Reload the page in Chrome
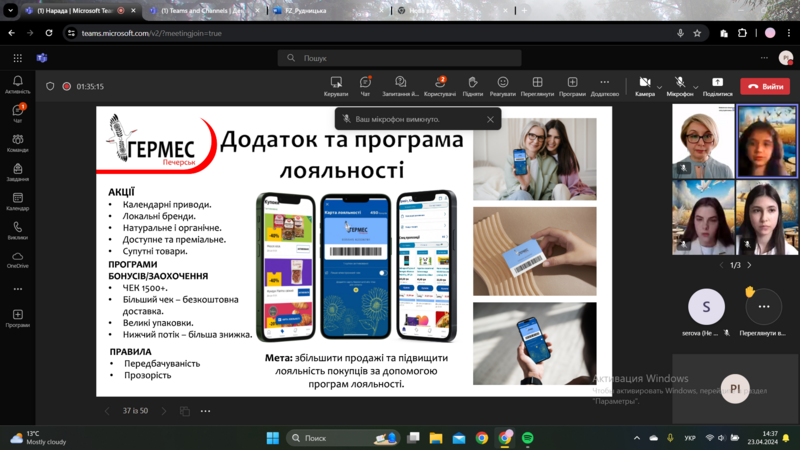Screen dimensions: 800x450 point(49,33)
